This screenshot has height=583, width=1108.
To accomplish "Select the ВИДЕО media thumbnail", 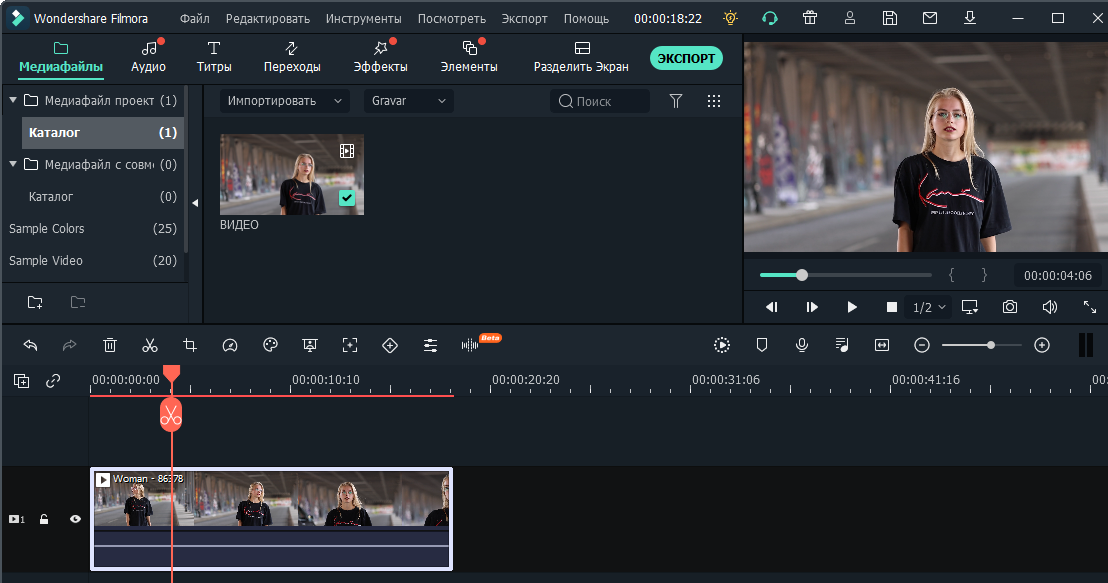I will [x=292, y=175].
